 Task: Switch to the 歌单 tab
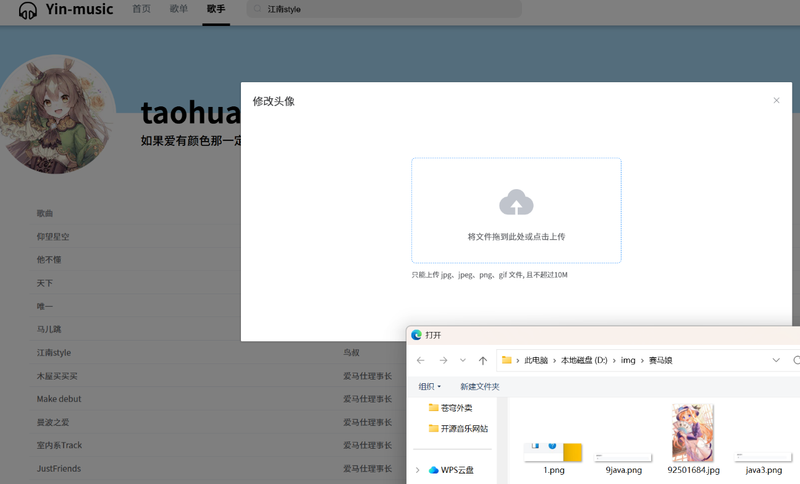(178, 9)
